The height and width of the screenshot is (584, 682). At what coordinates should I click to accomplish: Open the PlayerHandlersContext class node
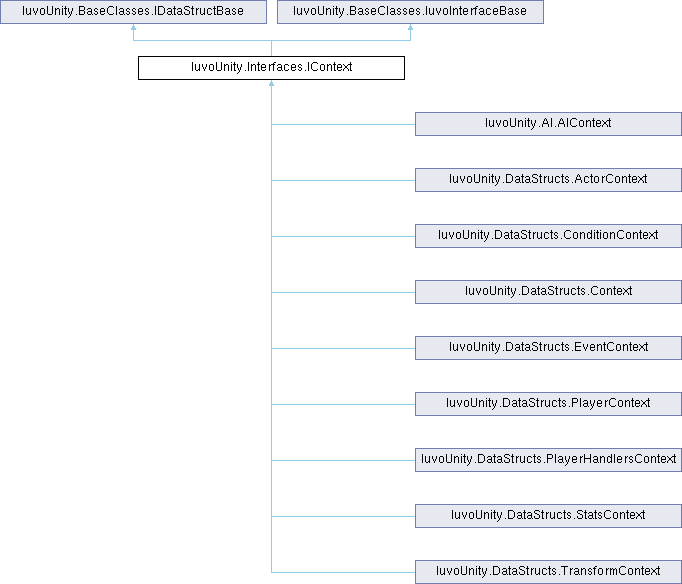tap(548, 460)
